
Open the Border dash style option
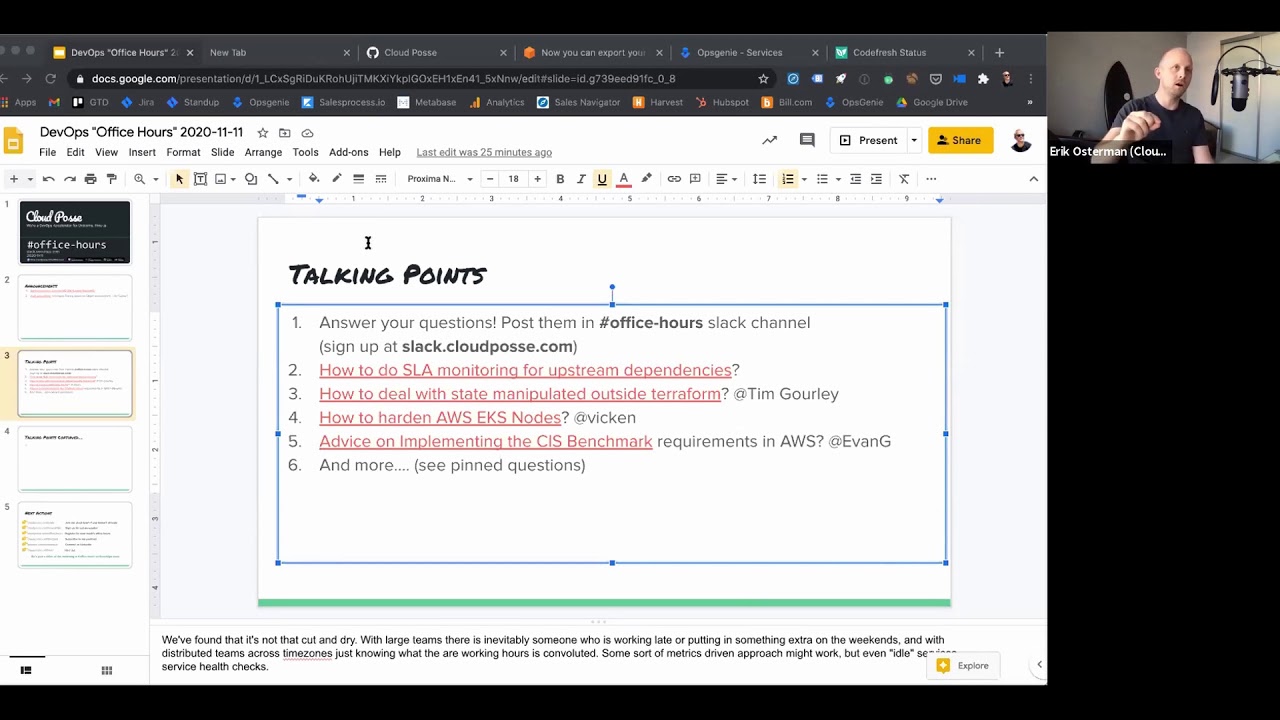pyautogui.click(x=381, y=179)
